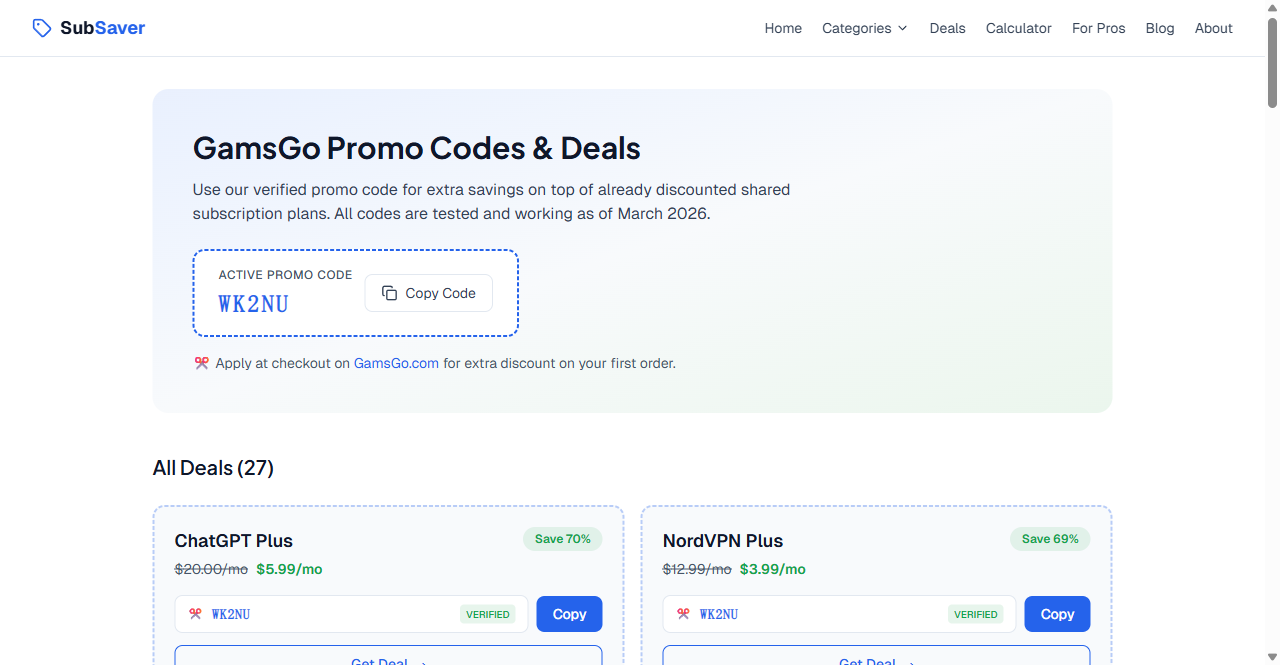The width and height of the screenshot is (1280, 665).
Task: Click the scissors icon beside checkout instructions
Action: [201, 363]
